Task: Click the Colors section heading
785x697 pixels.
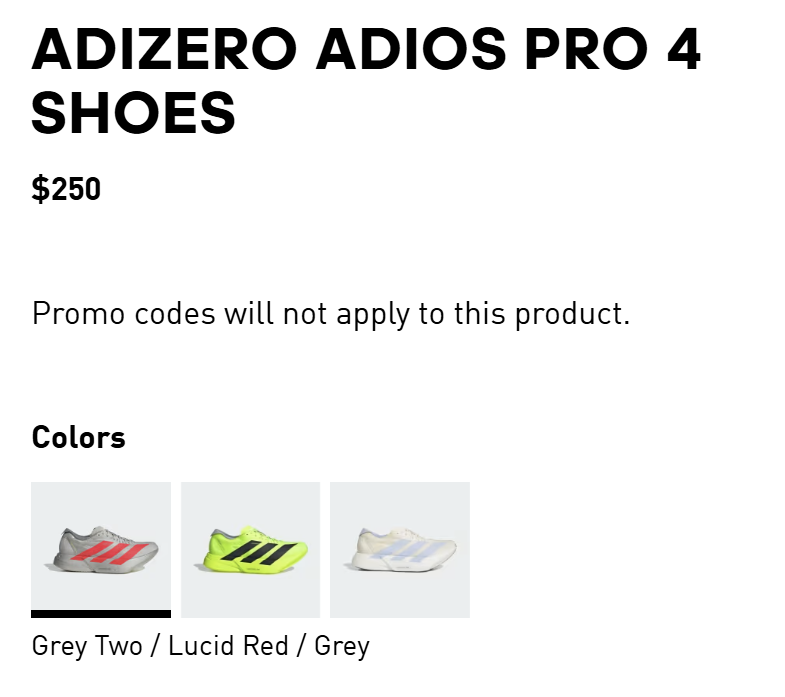Action: pyautogui.click(x=79, y=437)
